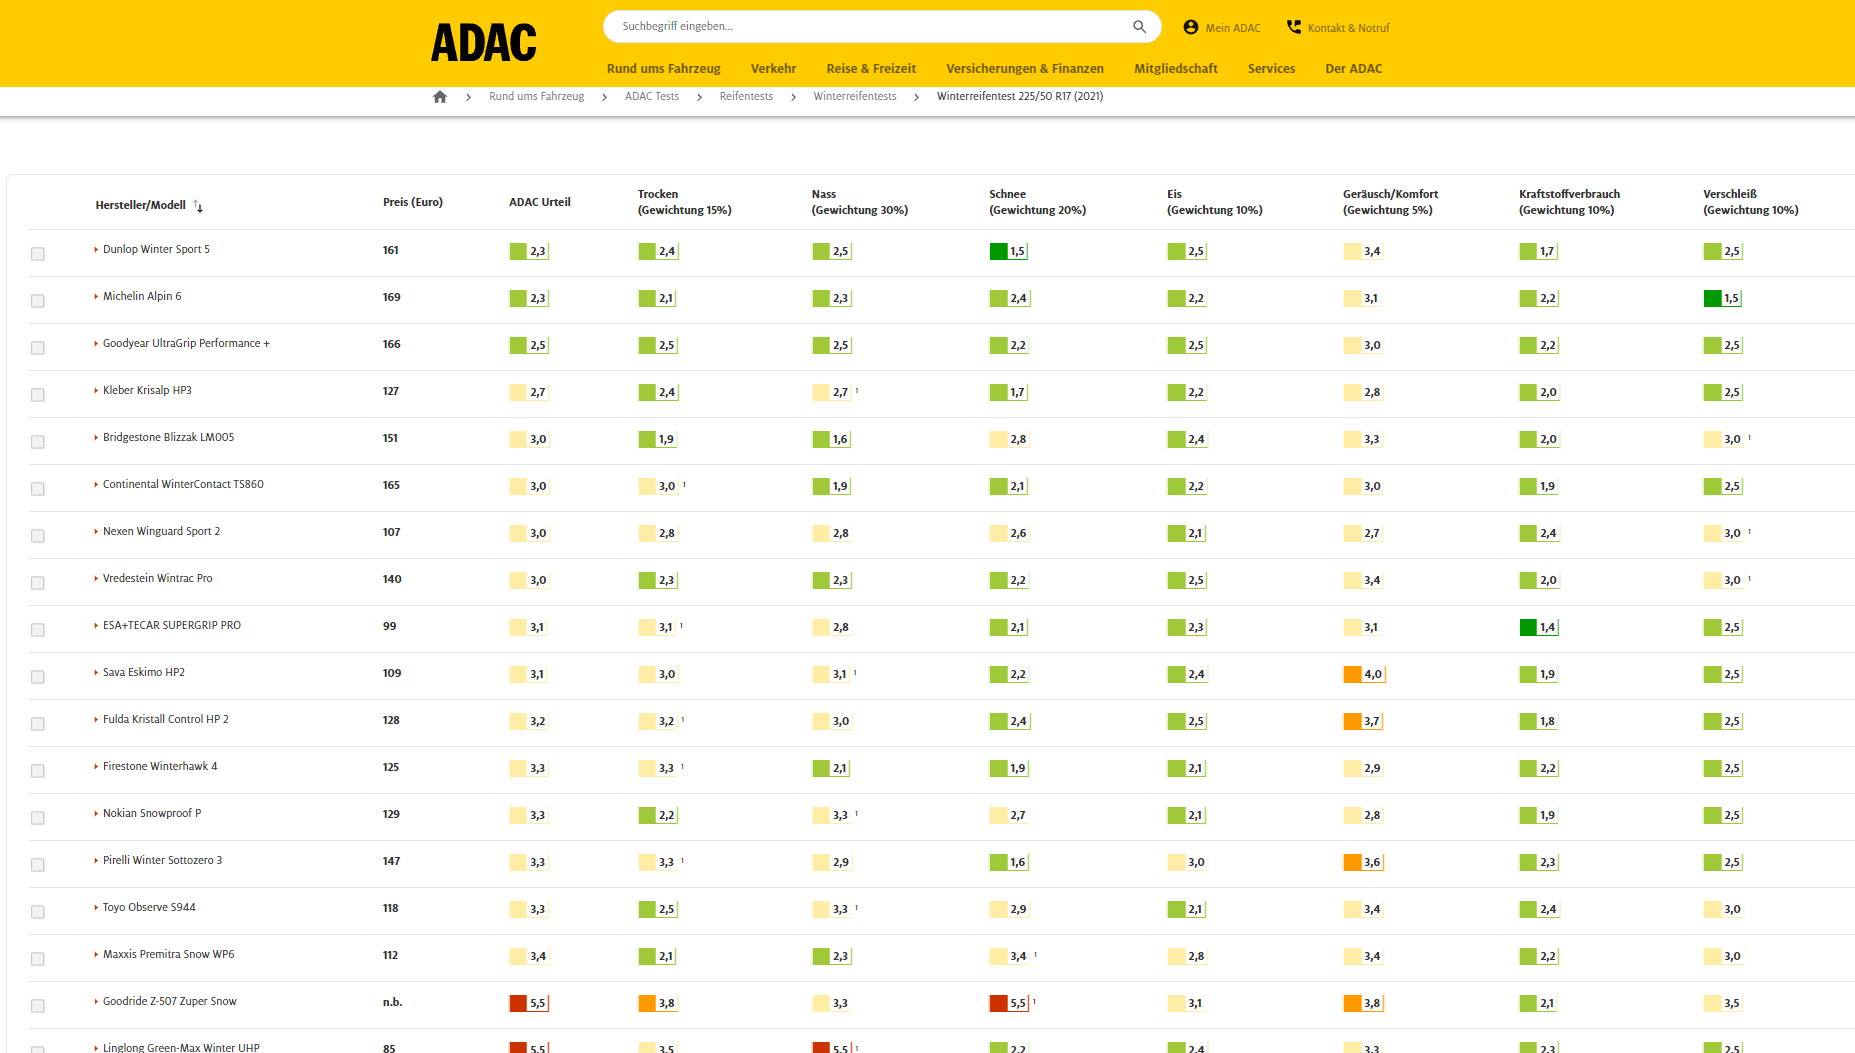This screenshot has width=1855, height=1053.
Task: Click the Mein ADAC user icon
Action: 1190,27
